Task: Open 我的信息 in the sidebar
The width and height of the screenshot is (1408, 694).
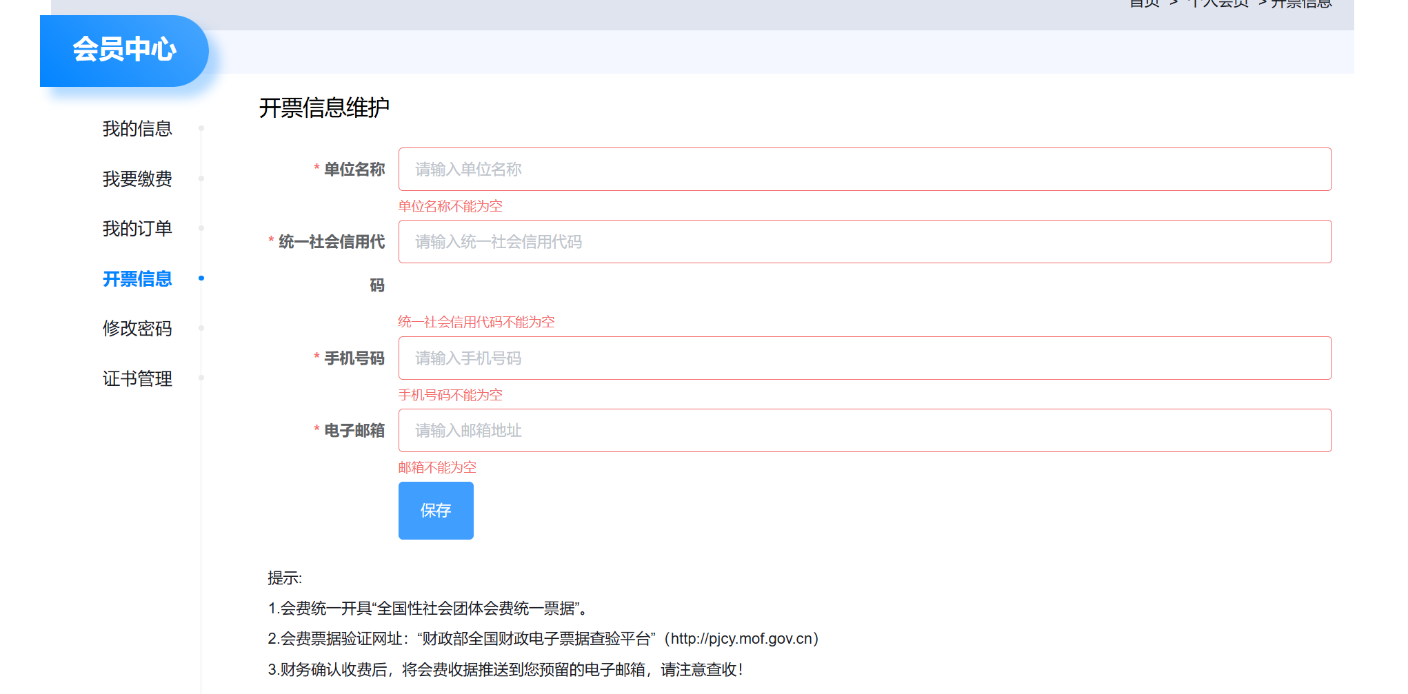Action: 137,129
